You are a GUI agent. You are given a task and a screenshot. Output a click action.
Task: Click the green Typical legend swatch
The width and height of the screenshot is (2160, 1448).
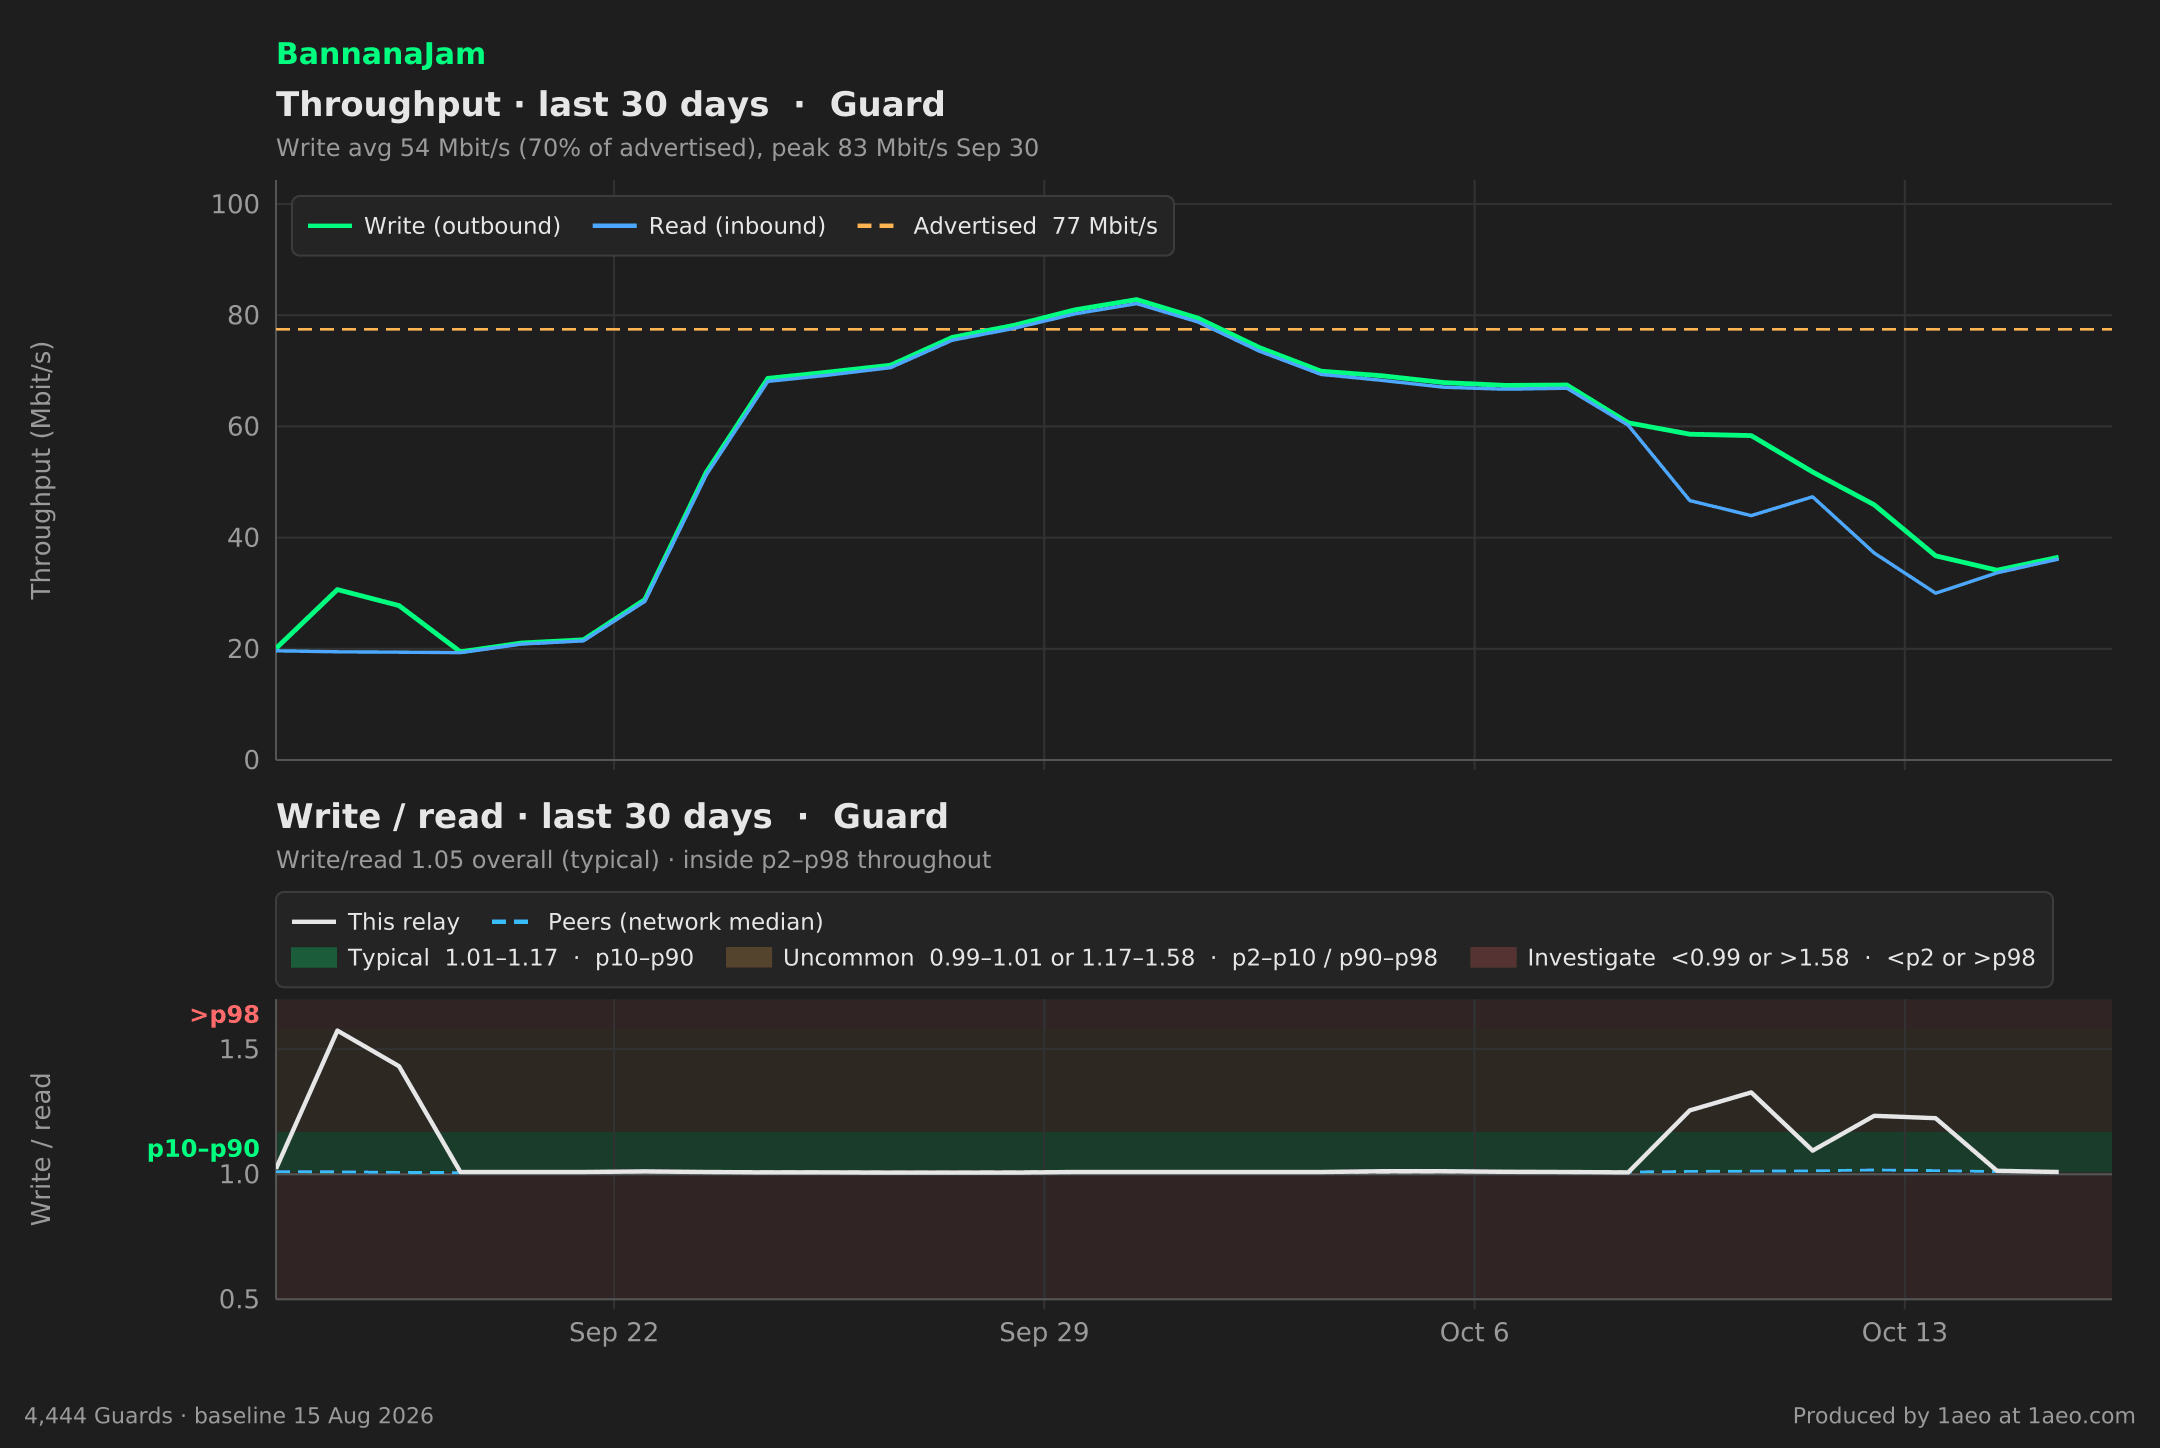point(314,958)
